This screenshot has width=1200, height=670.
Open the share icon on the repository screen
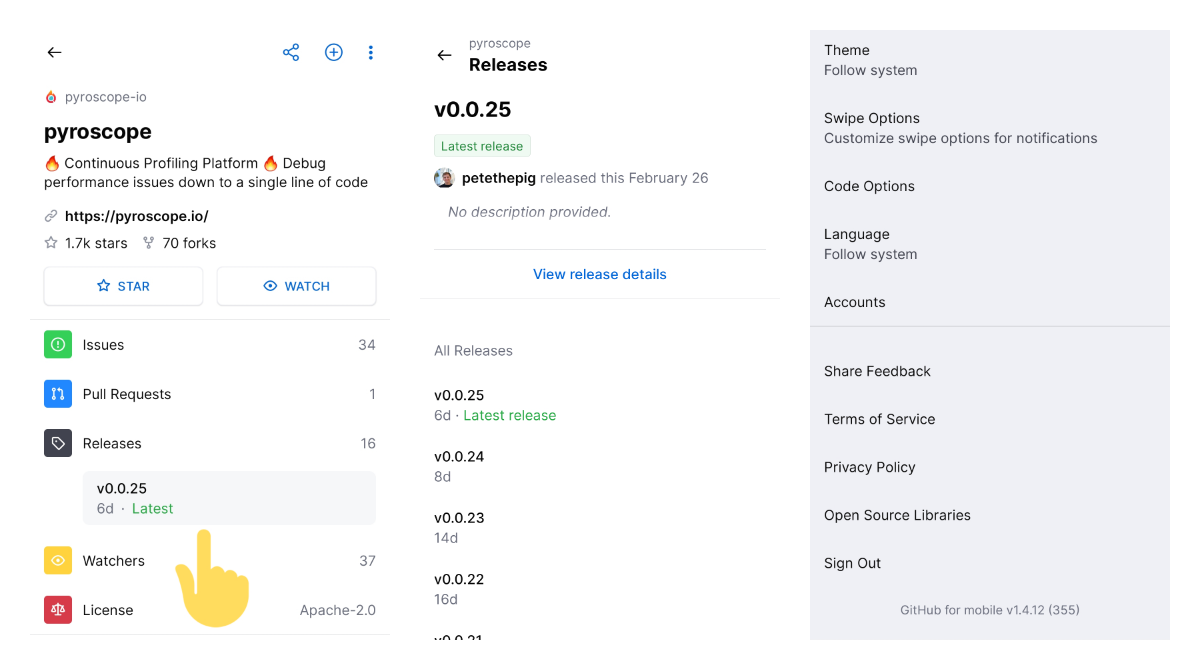291,52
